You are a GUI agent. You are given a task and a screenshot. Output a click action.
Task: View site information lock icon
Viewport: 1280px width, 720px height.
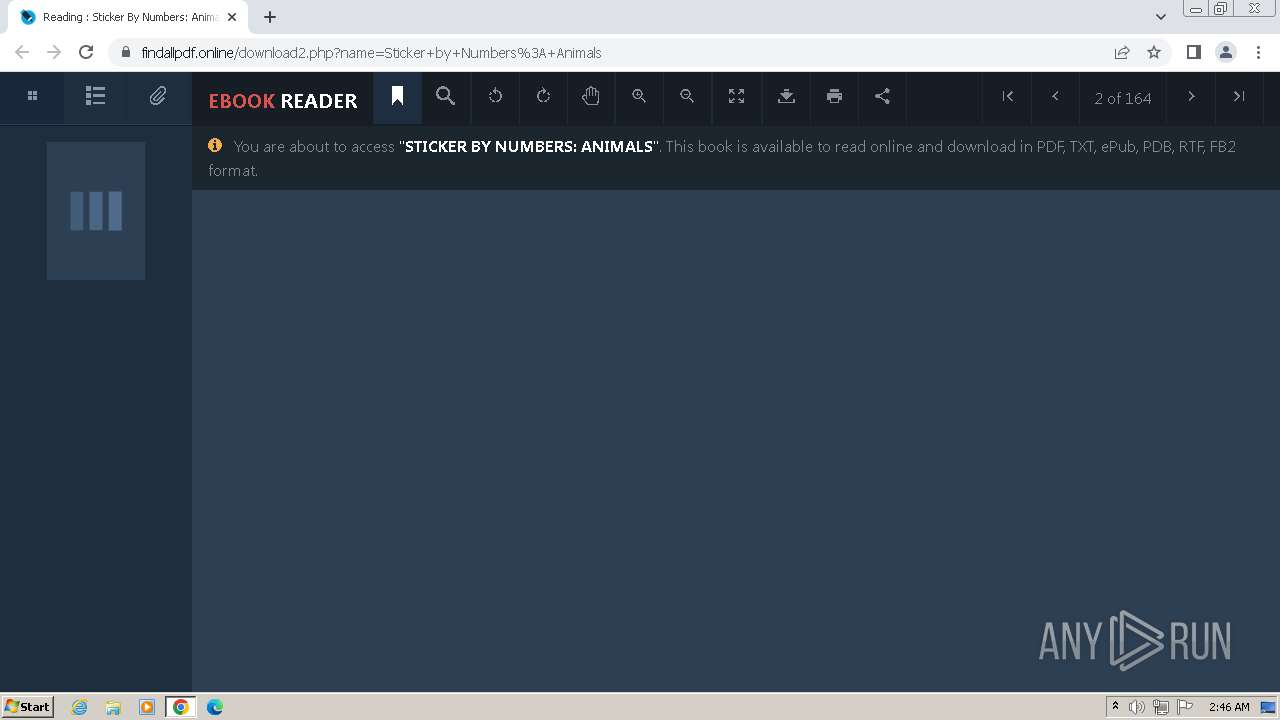point(125,52)
